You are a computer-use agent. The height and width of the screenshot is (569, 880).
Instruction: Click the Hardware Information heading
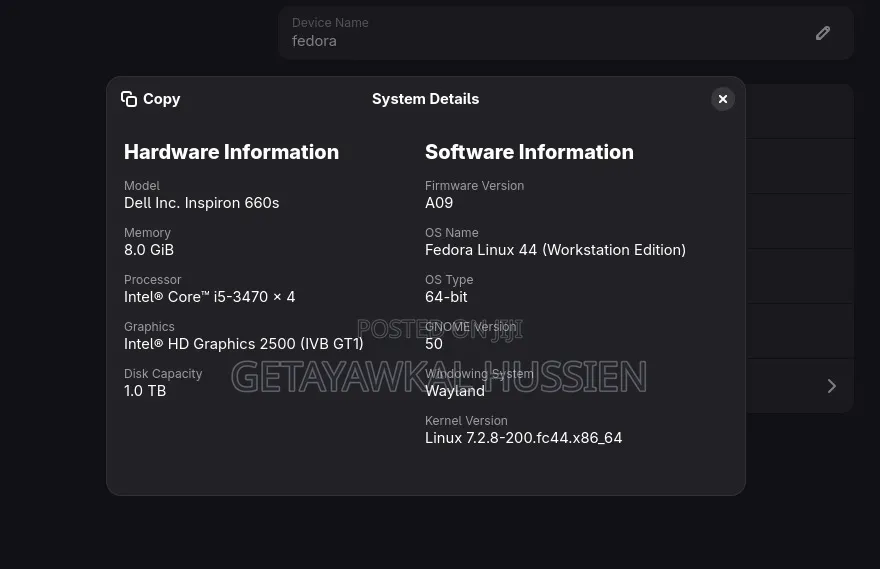point(231,152)
